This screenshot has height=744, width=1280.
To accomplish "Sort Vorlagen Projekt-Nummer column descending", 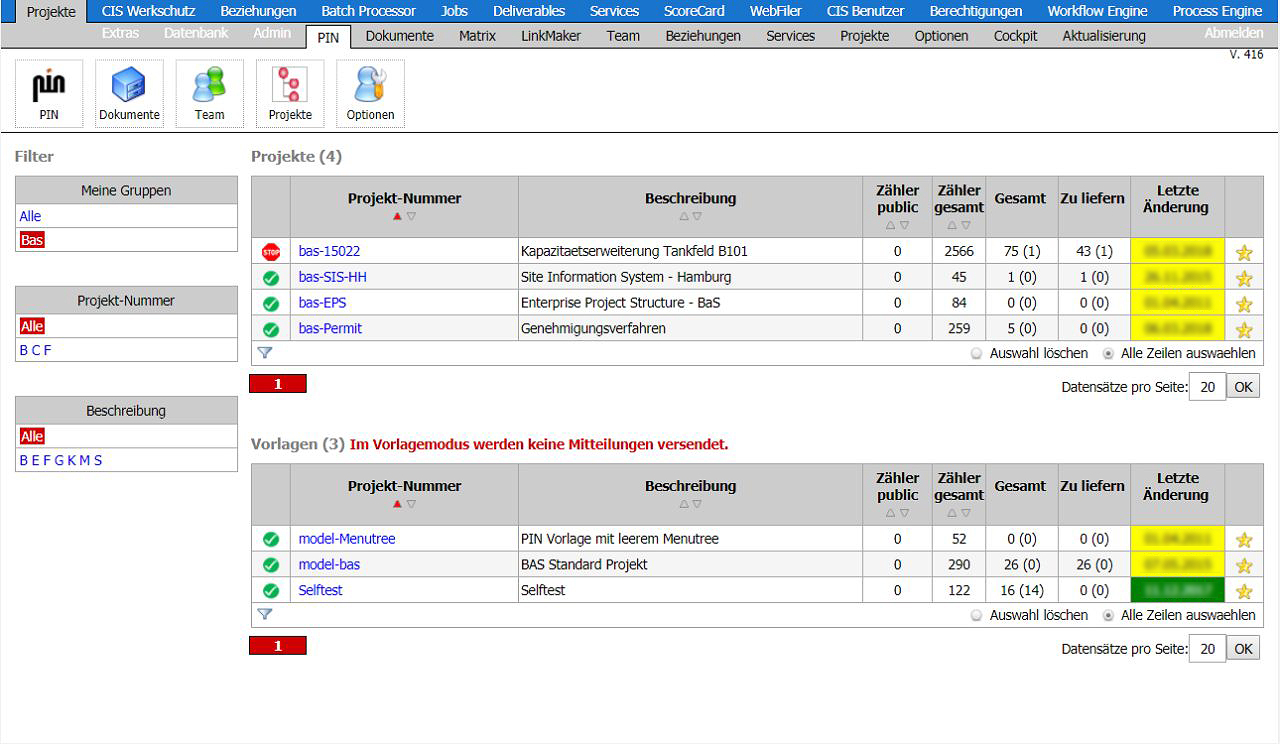I will click(x=411, y=504).
